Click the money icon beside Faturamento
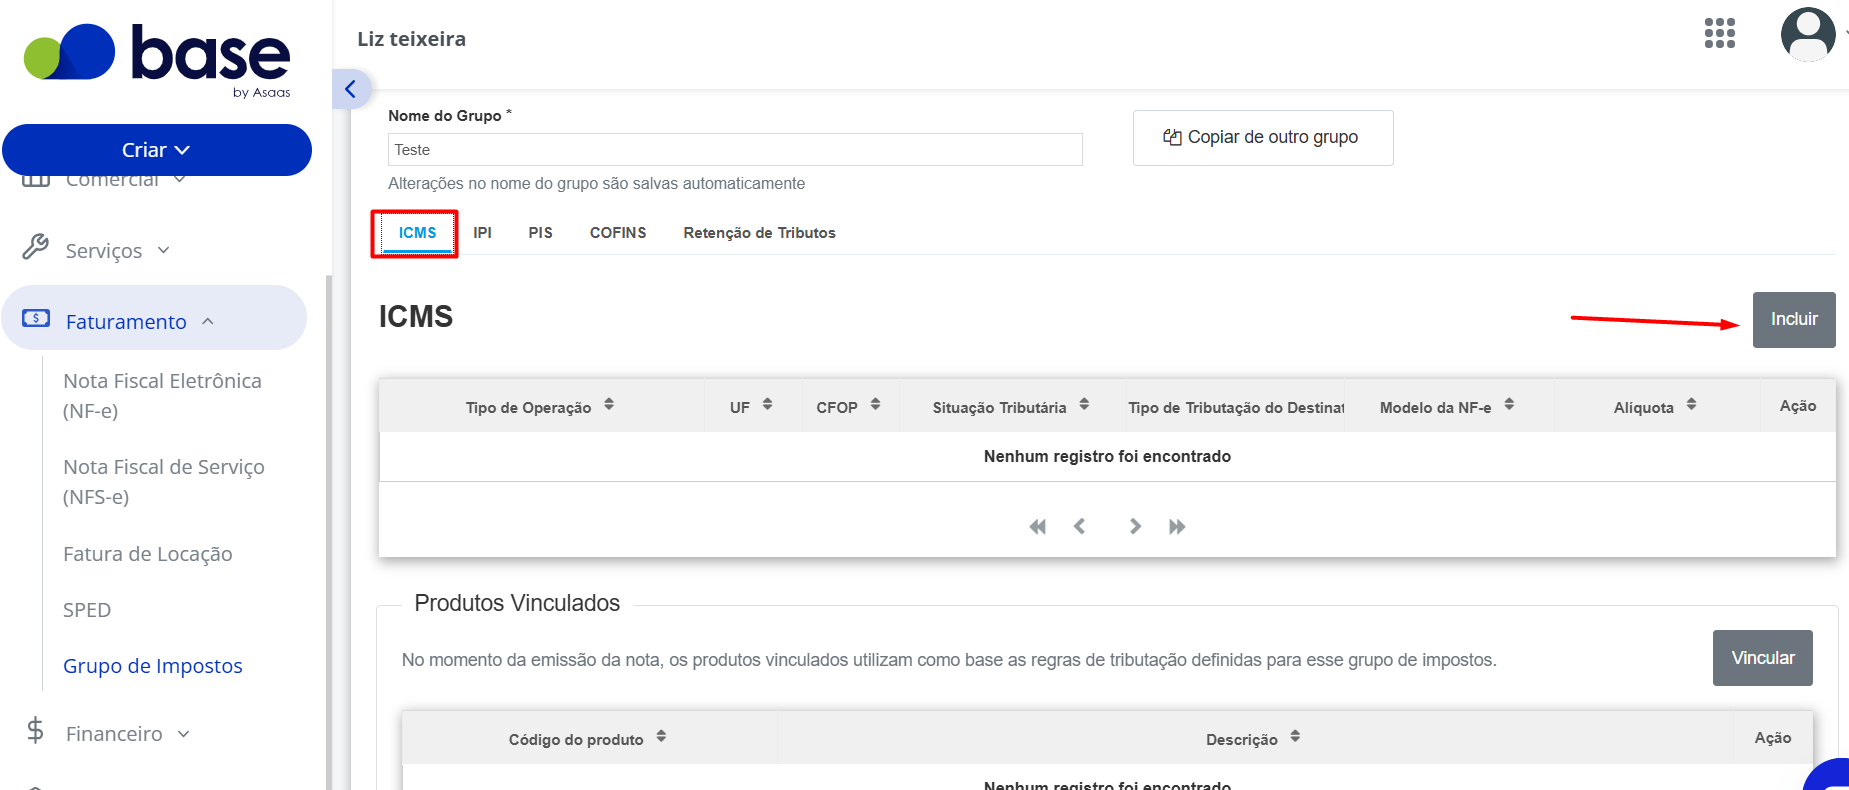Image resolution: width=1849 pixels, height=790 pixels. coord(36,318)
